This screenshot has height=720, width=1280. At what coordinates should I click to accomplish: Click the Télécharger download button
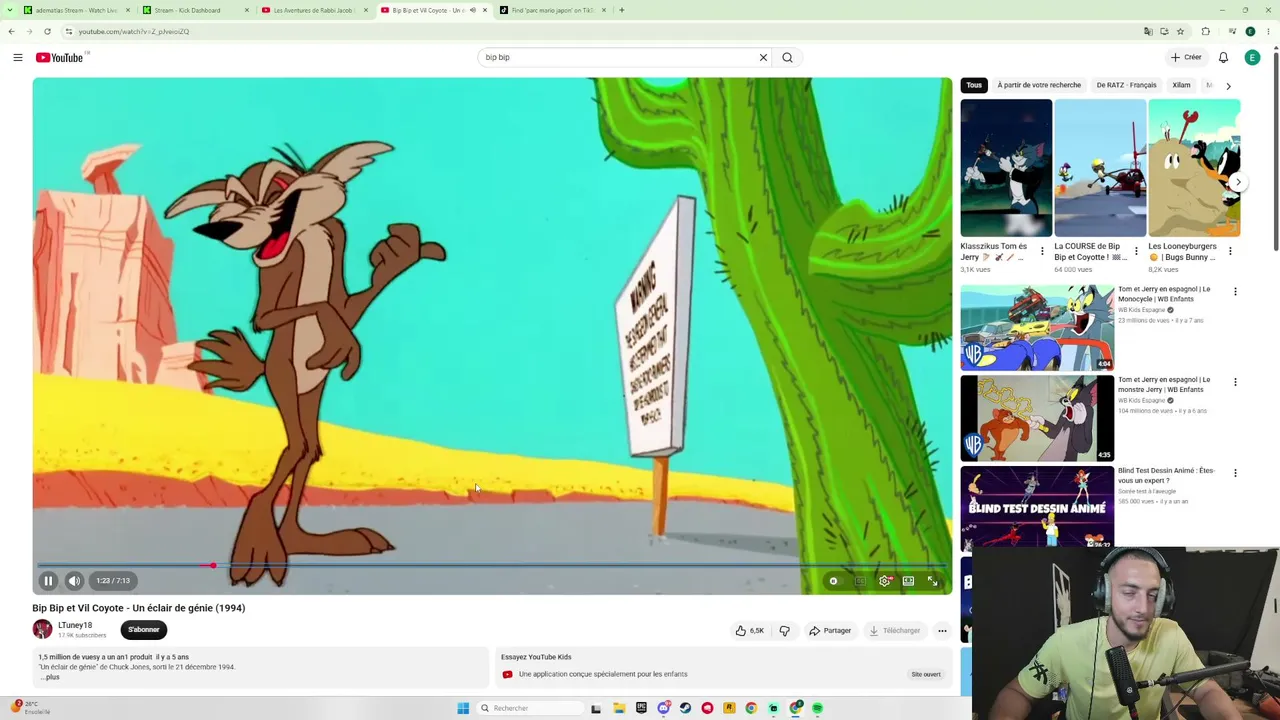[894, 631]
